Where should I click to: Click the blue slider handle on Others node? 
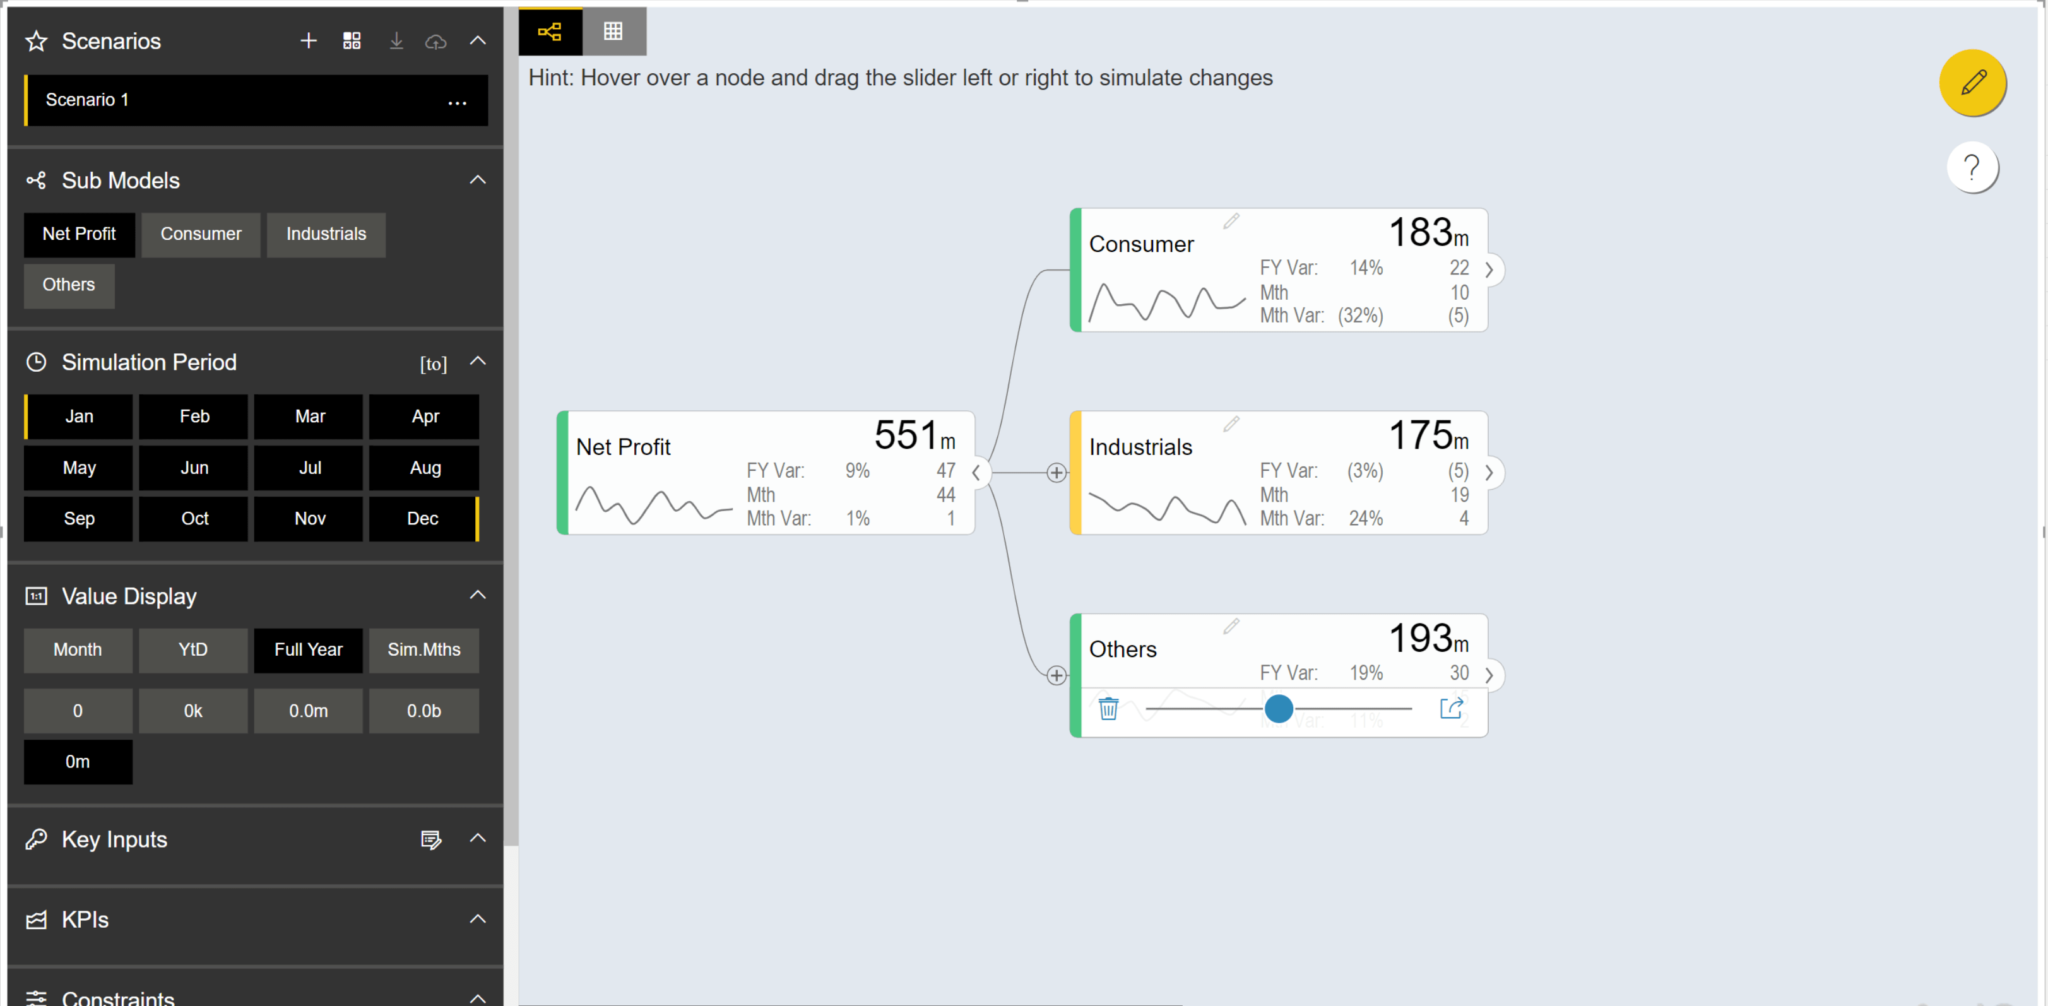coord(1278,708)
